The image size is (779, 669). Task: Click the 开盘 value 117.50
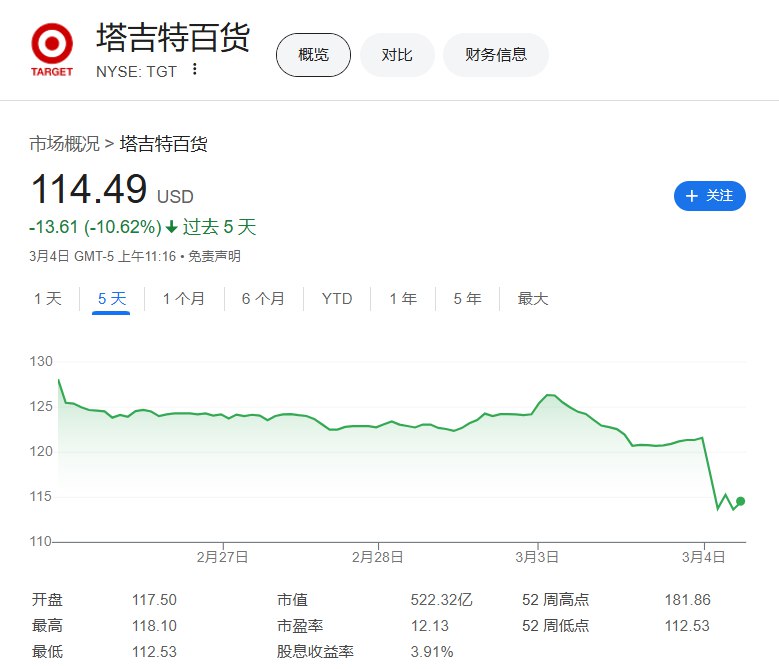click(x=155, y=599)
